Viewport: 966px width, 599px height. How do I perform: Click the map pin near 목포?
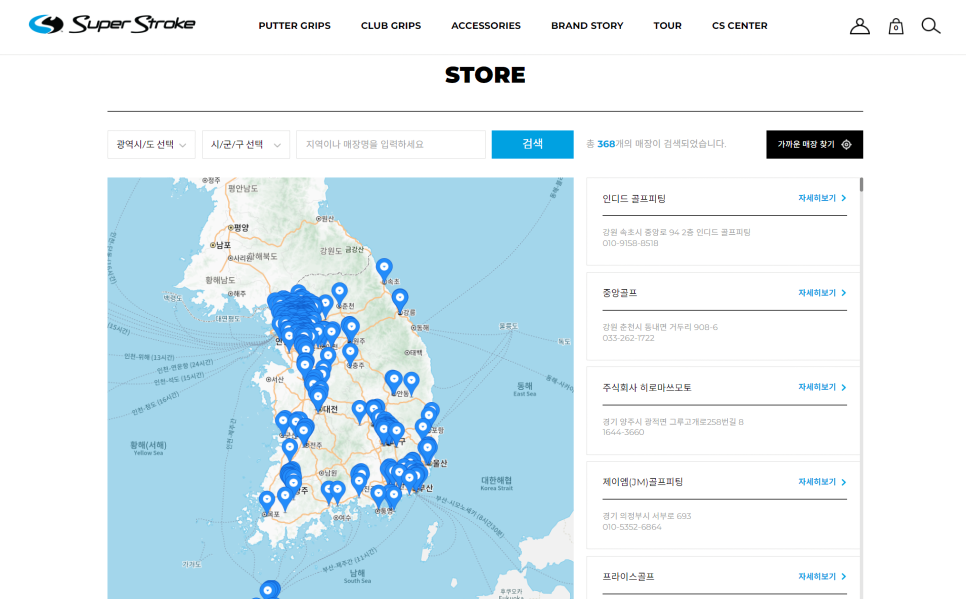267,502
